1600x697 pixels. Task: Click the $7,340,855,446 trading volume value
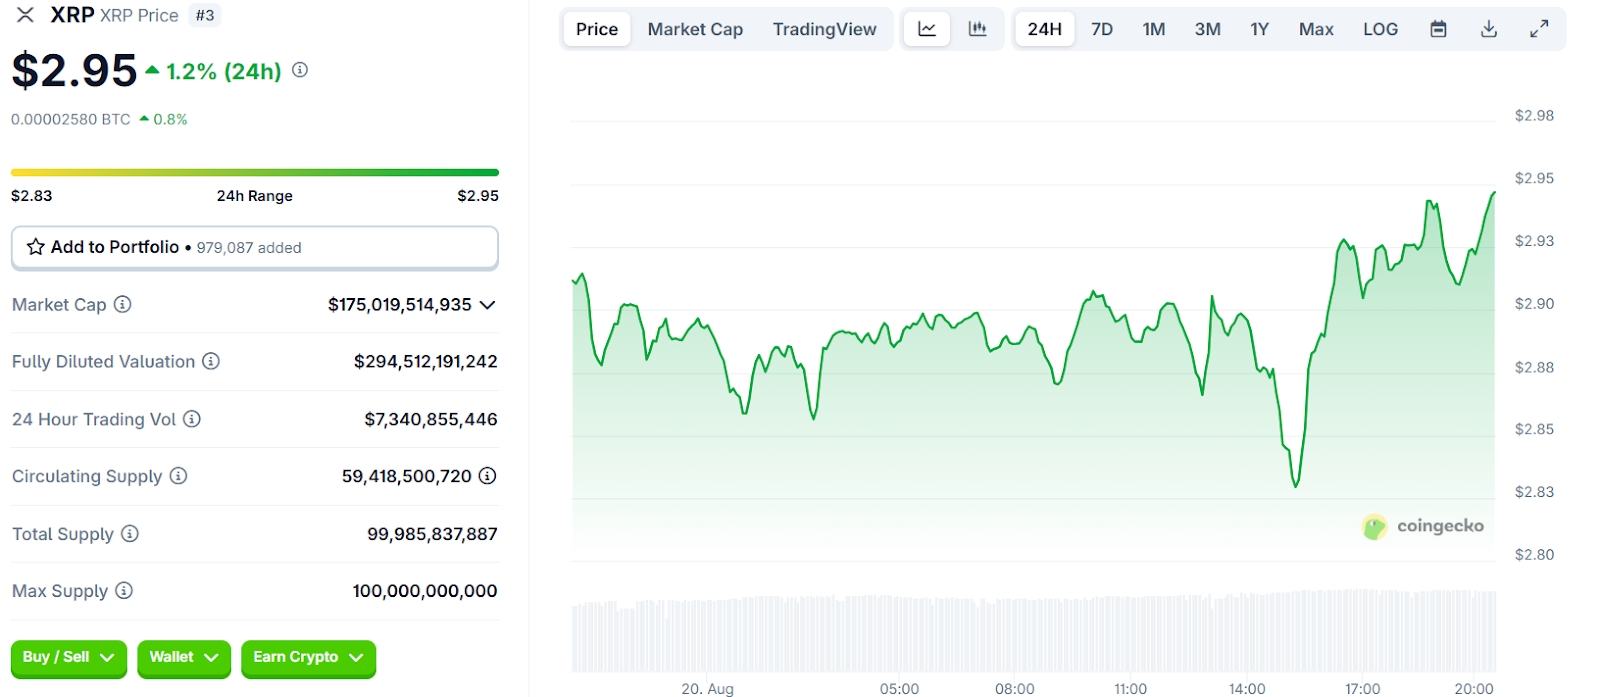[431, 419]
